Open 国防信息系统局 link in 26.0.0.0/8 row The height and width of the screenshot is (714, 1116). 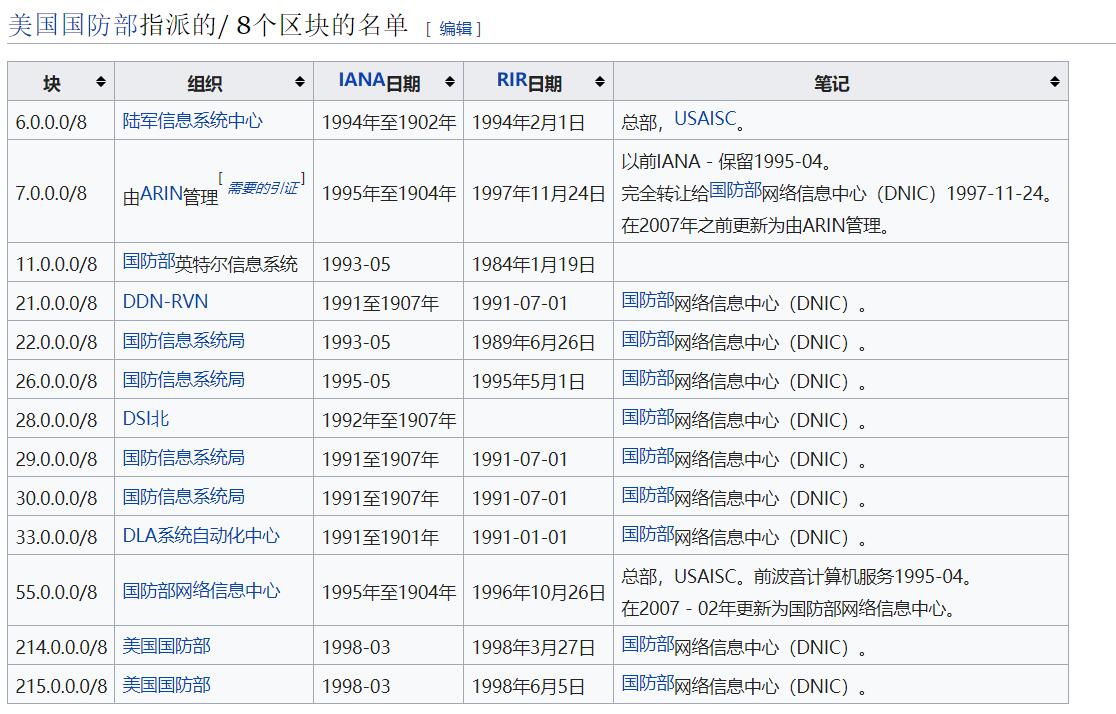coord(184,379)
